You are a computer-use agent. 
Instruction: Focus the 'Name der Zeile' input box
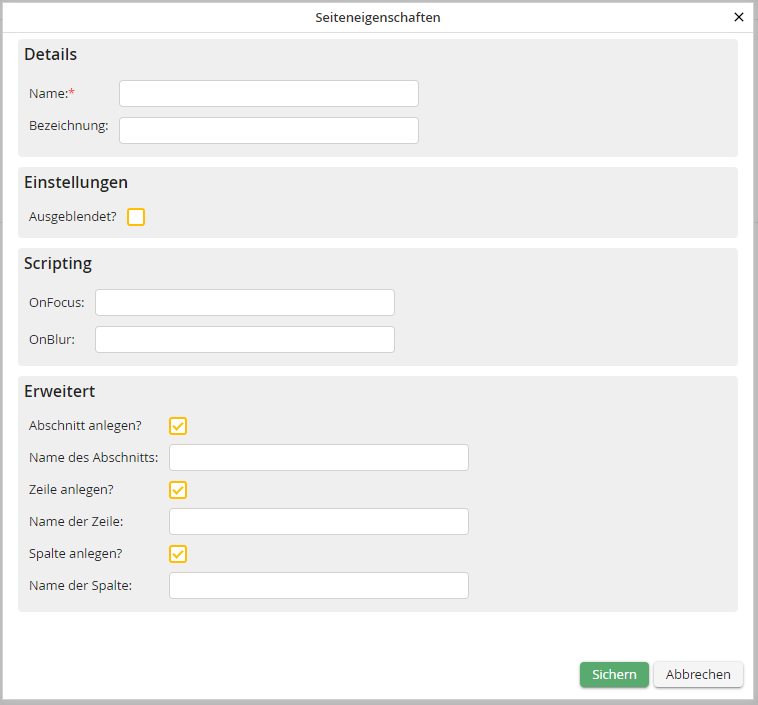click(318, 522)
